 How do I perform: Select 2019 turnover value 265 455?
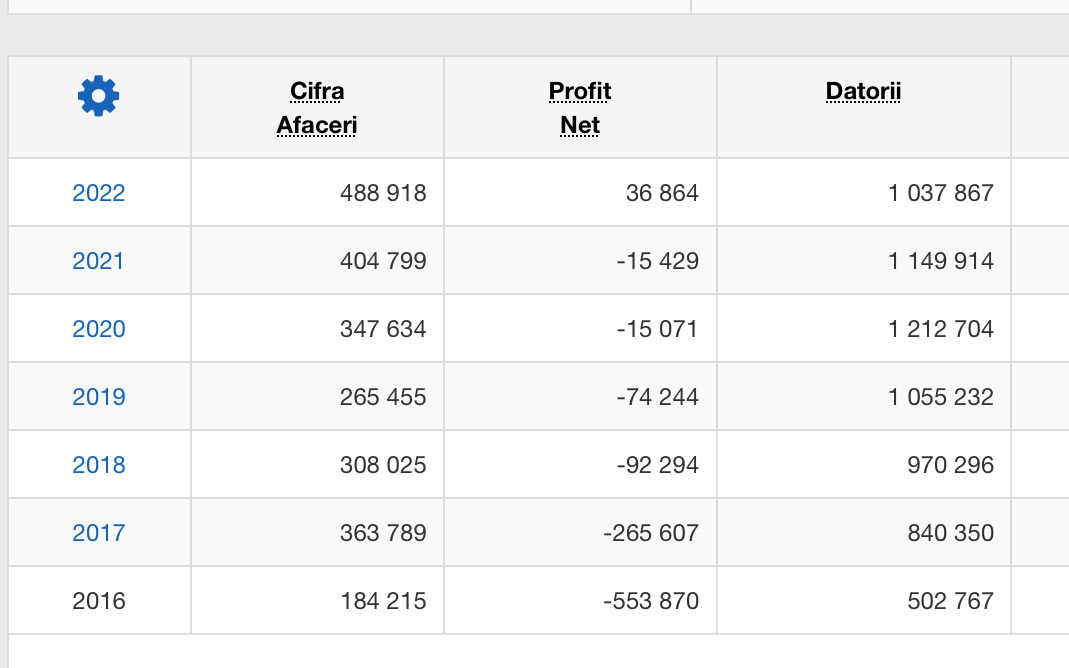tap(383, 397)
